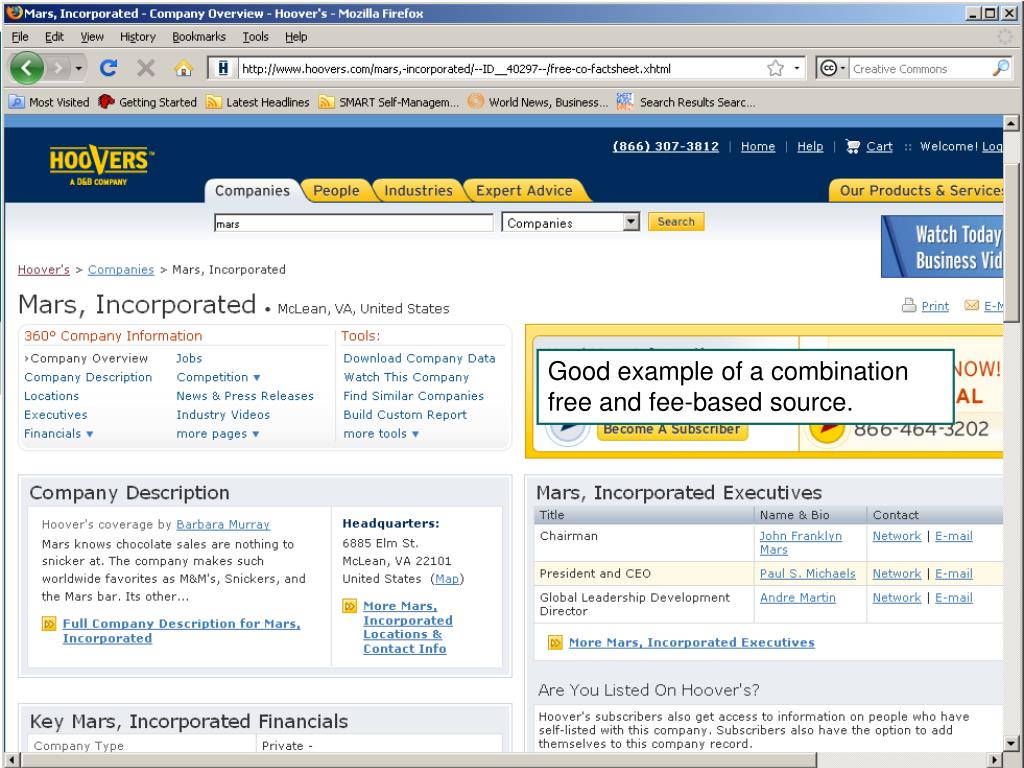This screenshot has height=768, width=1024.
Task: Click the yellow Search button
Action: [x=676, y=221]
